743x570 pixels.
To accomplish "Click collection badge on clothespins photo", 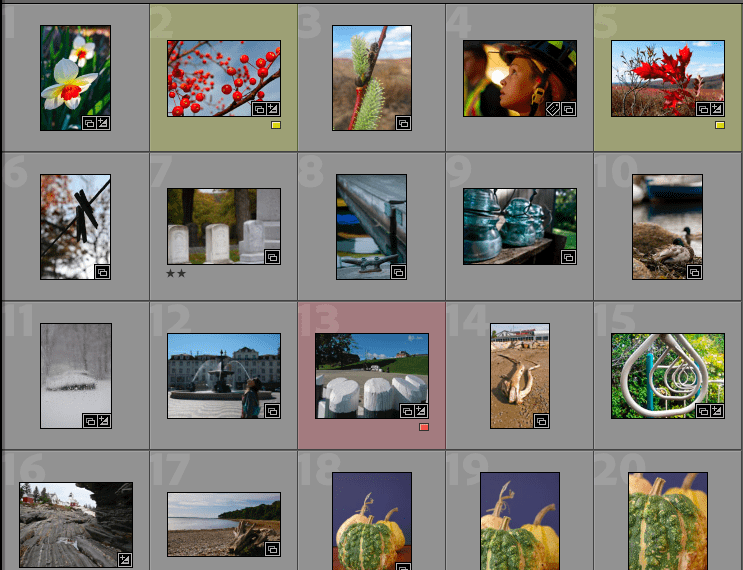I will click(102, 272).
